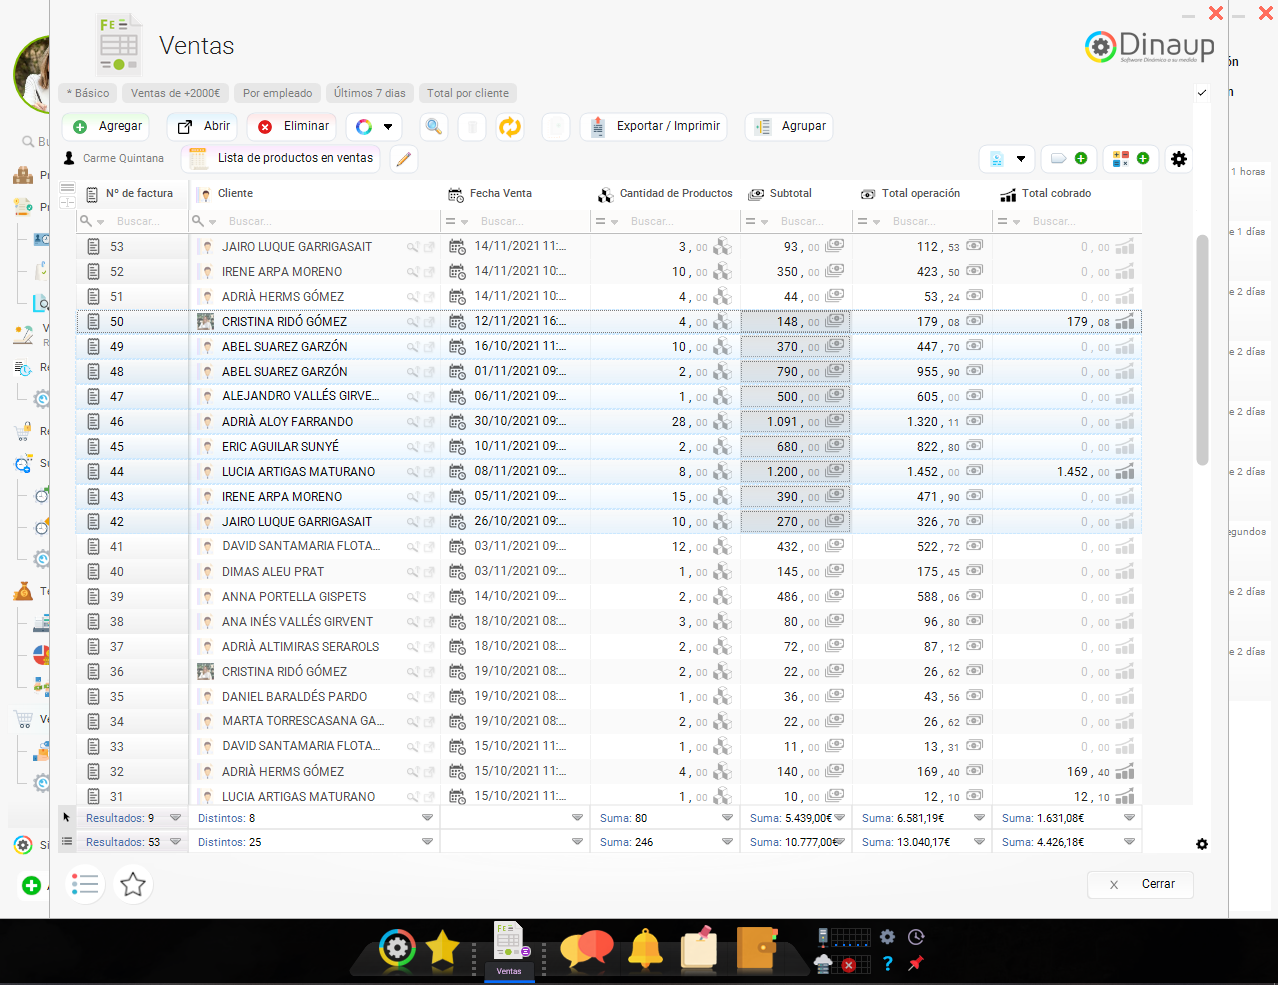Open the pinned notes icon in dock
This screenshot has height=985, width=1278.
tap(699, 947)
